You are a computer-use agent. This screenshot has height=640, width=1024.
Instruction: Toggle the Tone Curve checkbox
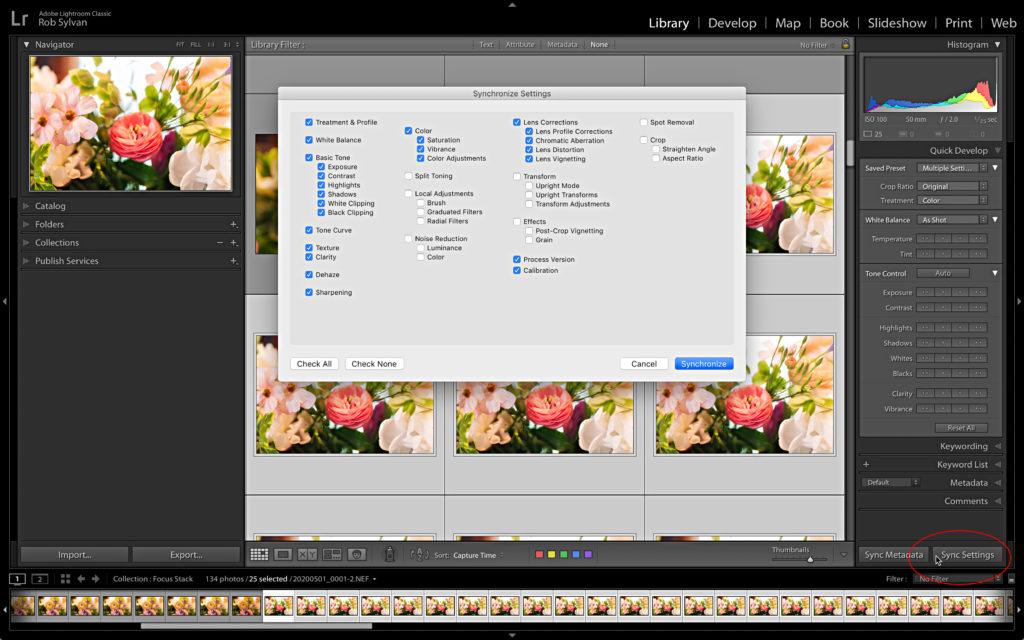coord(309,230)
